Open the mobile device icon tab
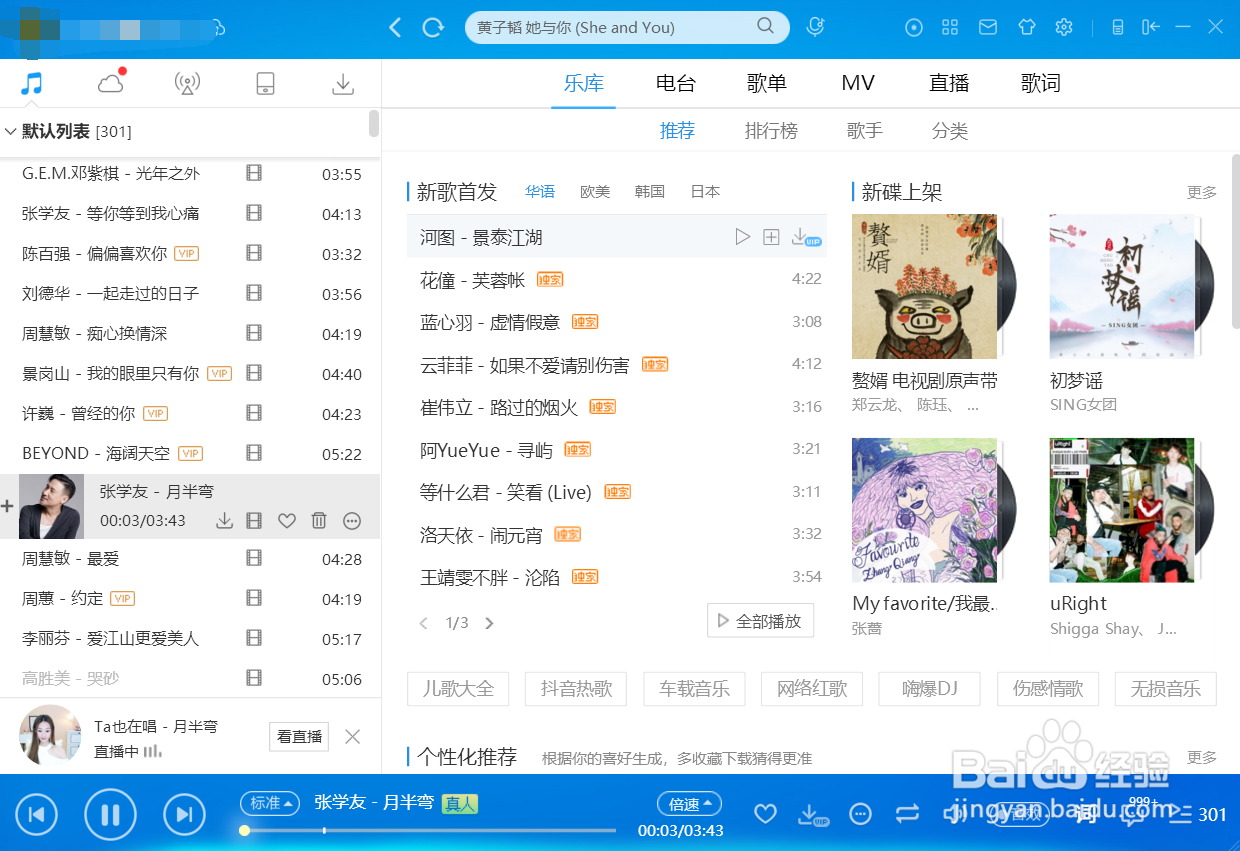The height and width of the screenshot is (851, 1240). (265, 83)
